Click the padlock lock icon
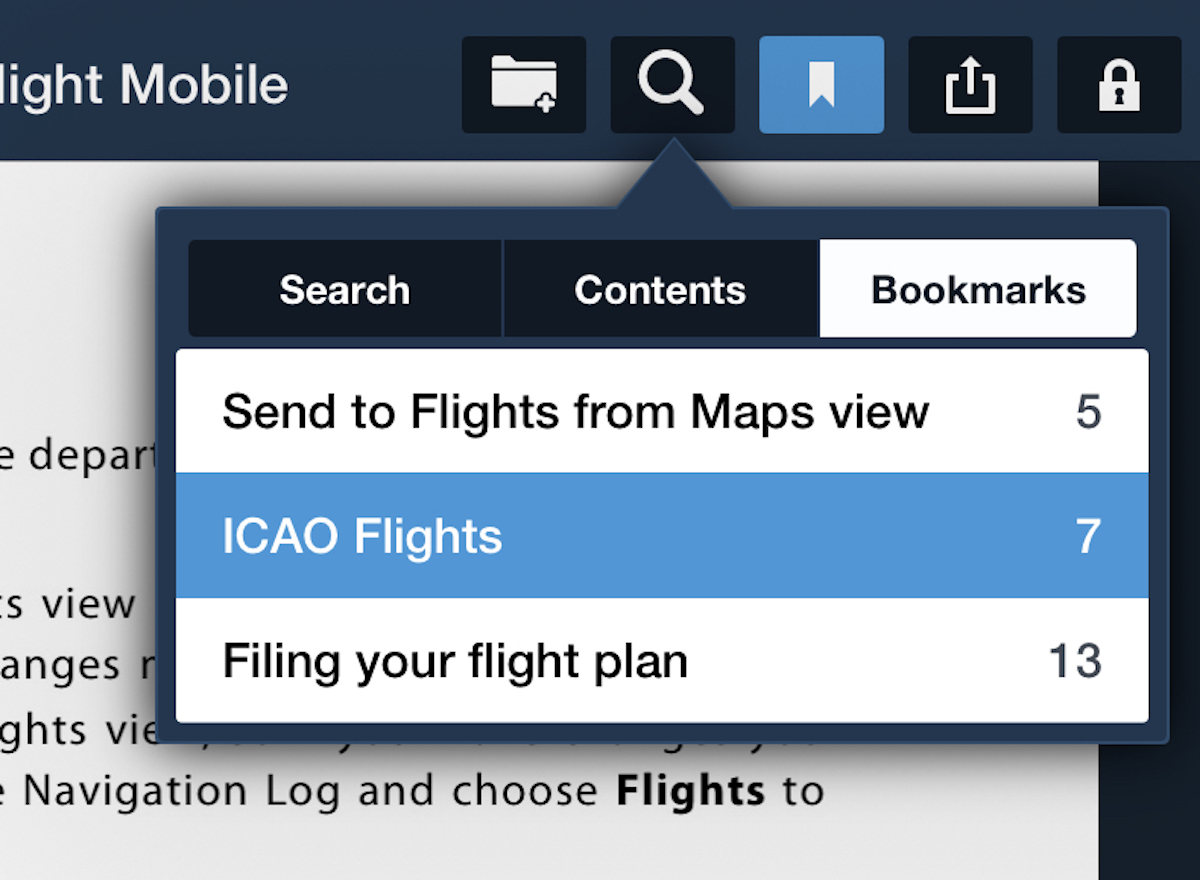The image size is (1200, 880). click(x=1119, y=85)
